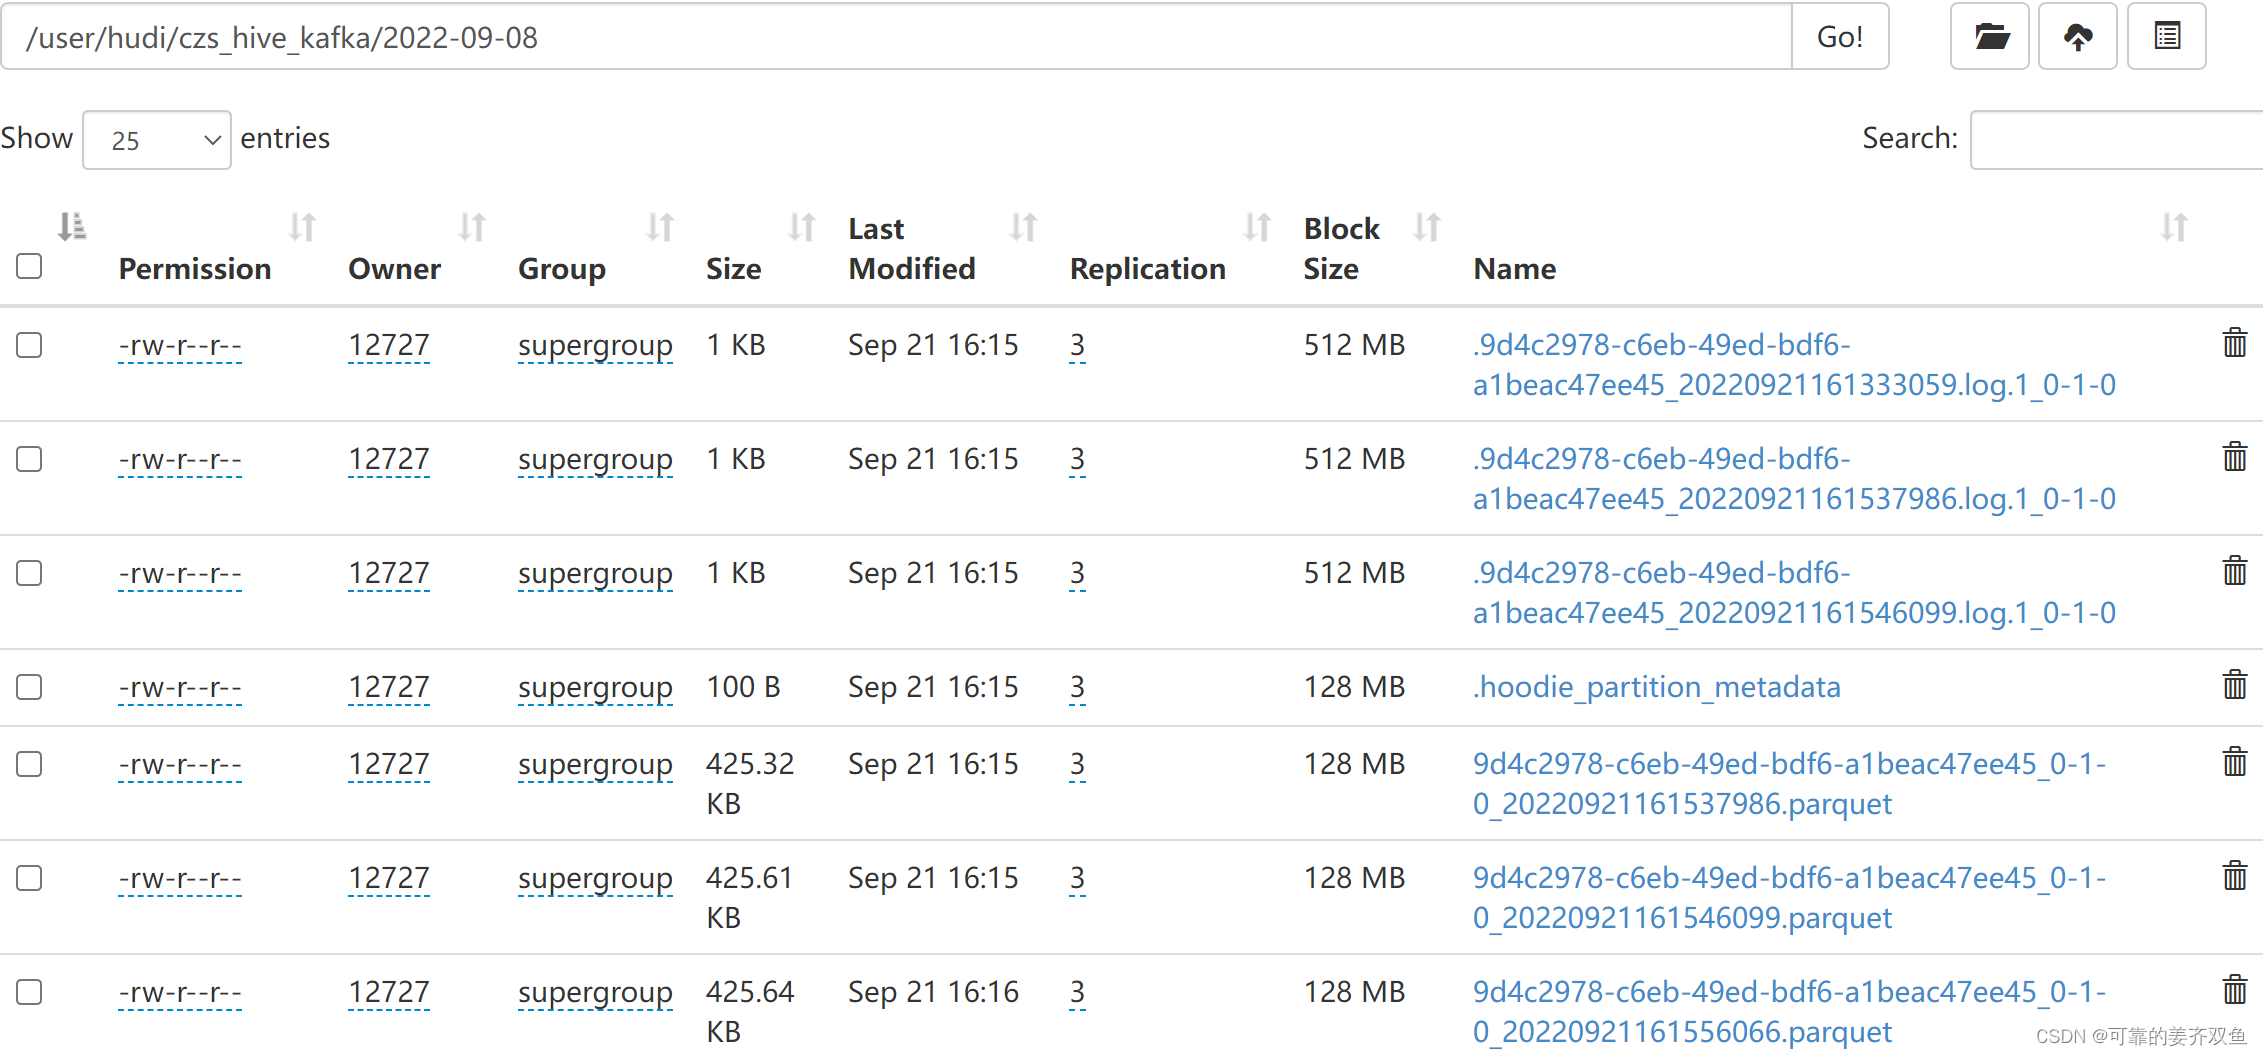
Task: Delete the 20220921161556066.parquet file via its trash icon
Action: [x=2234, y=990]
